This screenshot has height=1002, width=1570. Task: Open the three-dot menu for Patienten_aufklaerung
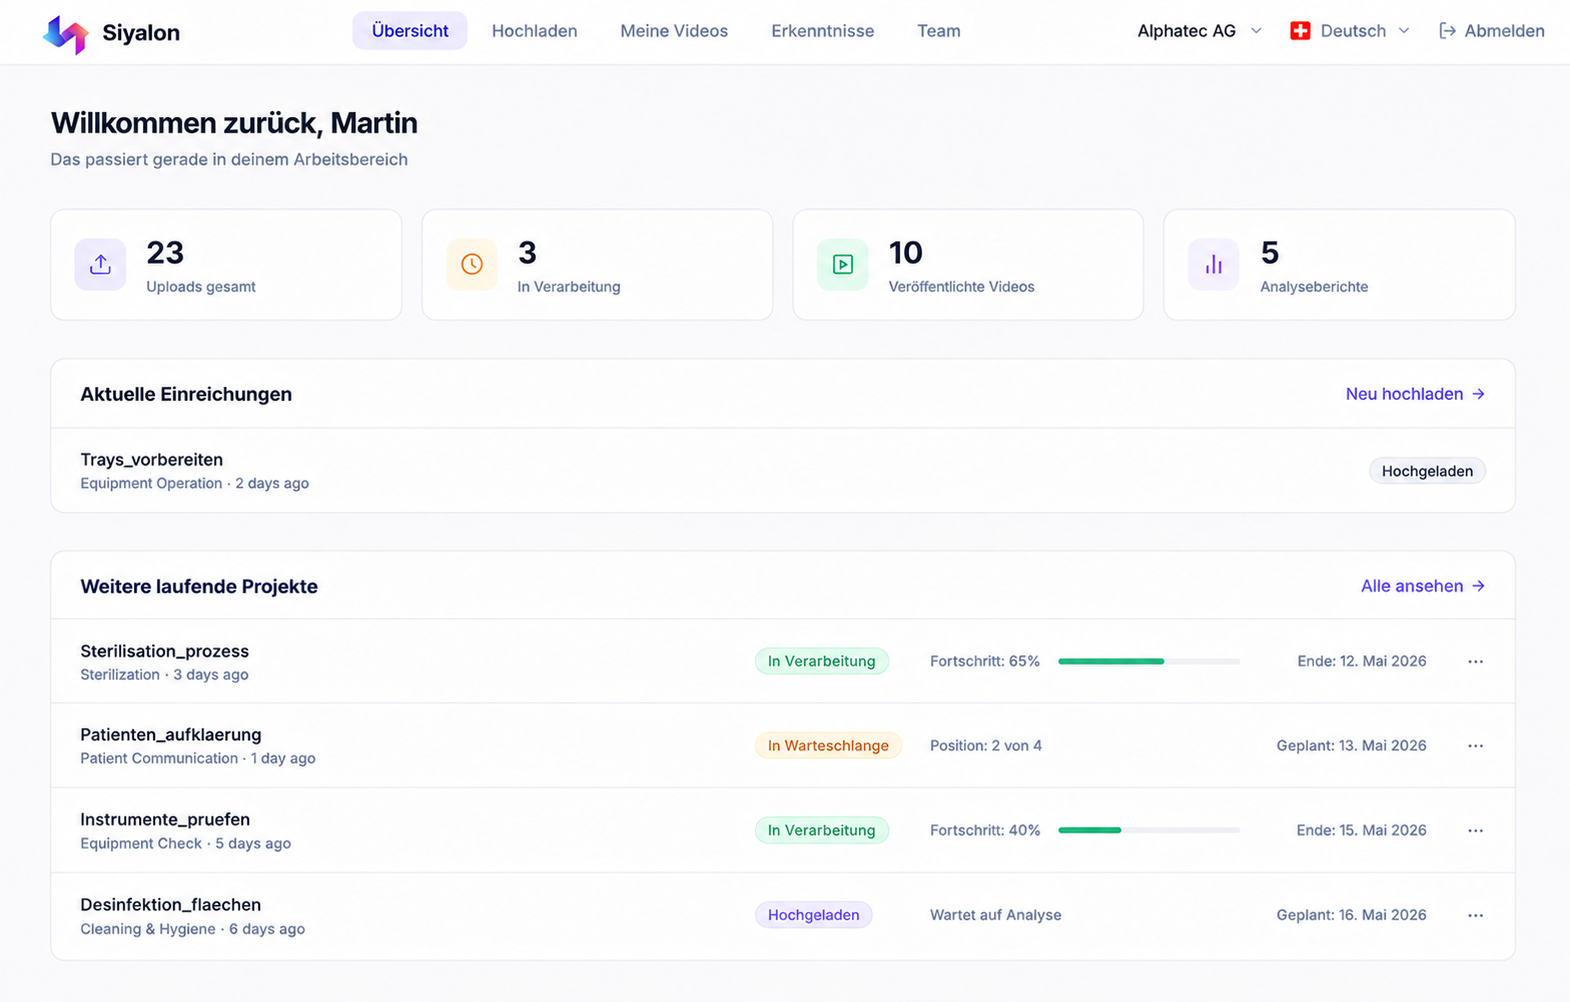coord(1475,746)
